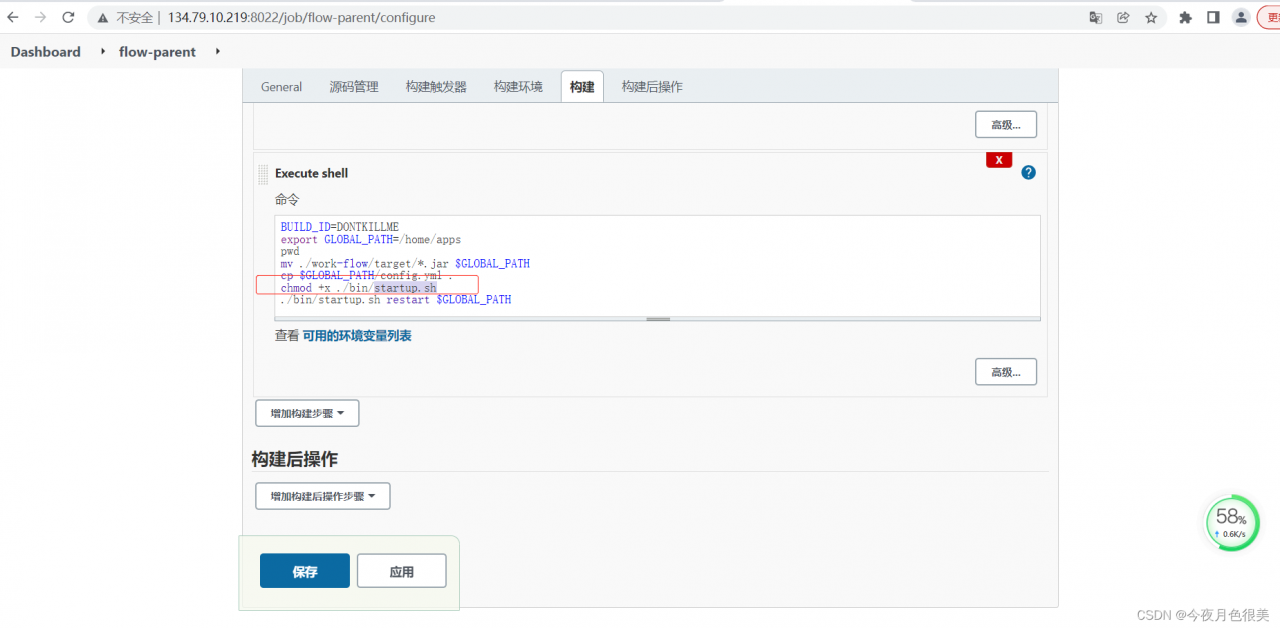
Task: Switch to the 构建后操作 tab
Action: (x=652, y=87)
